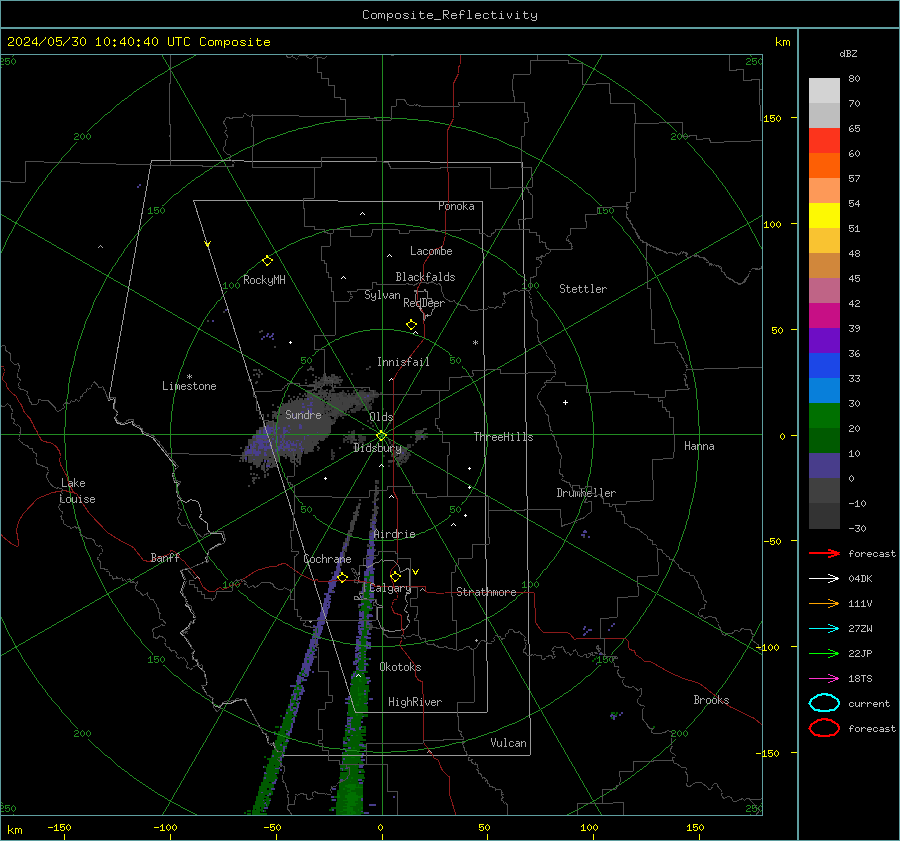
Task: Select the 33 dBZ blue color swatch
Action: pyautogui.click(x=824, y=365)
